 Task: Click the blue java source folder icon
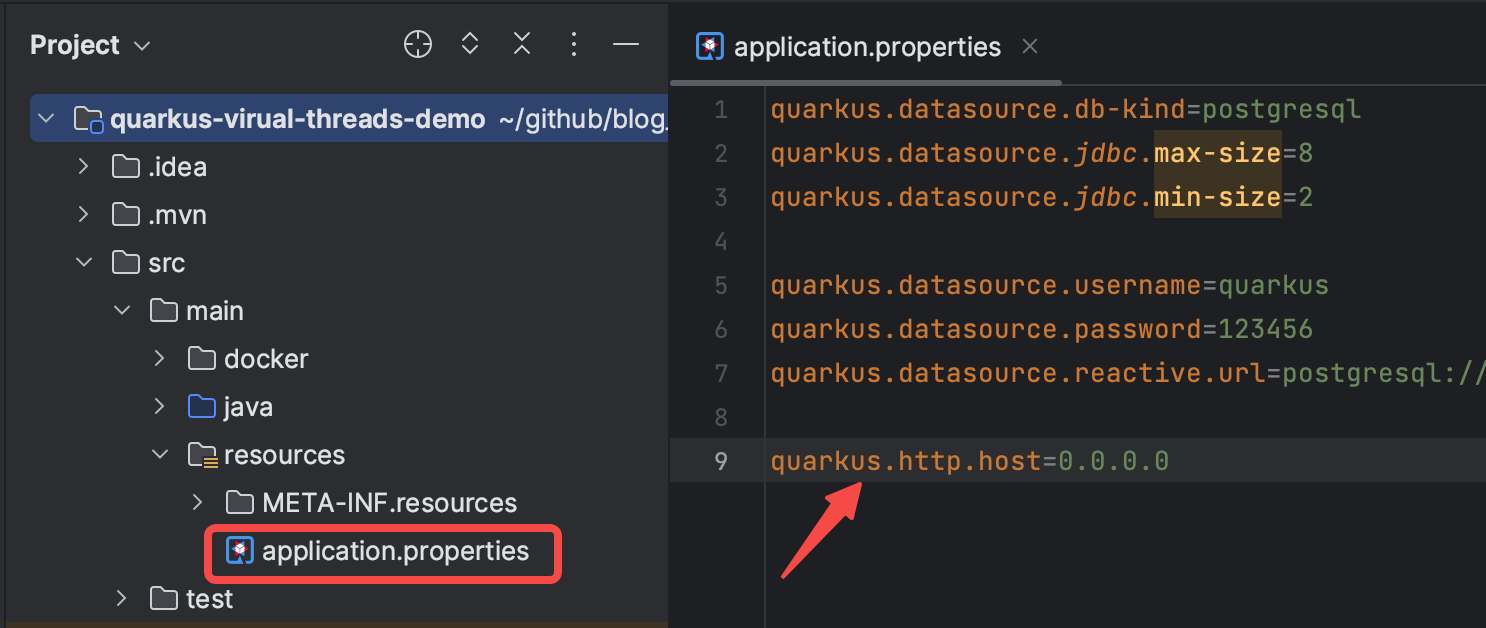(x=202, y=407)
